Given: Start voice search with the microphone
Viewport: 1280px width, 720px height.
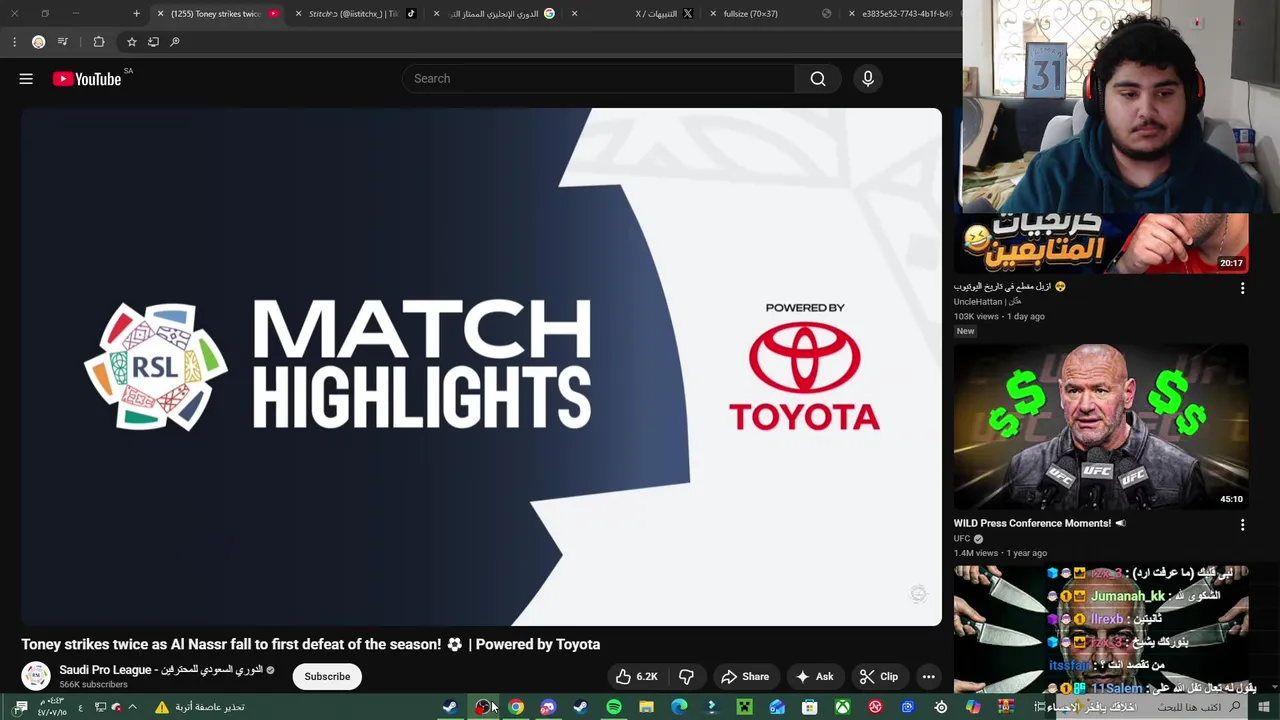Looking at the screenshot, I should (868, 79).
